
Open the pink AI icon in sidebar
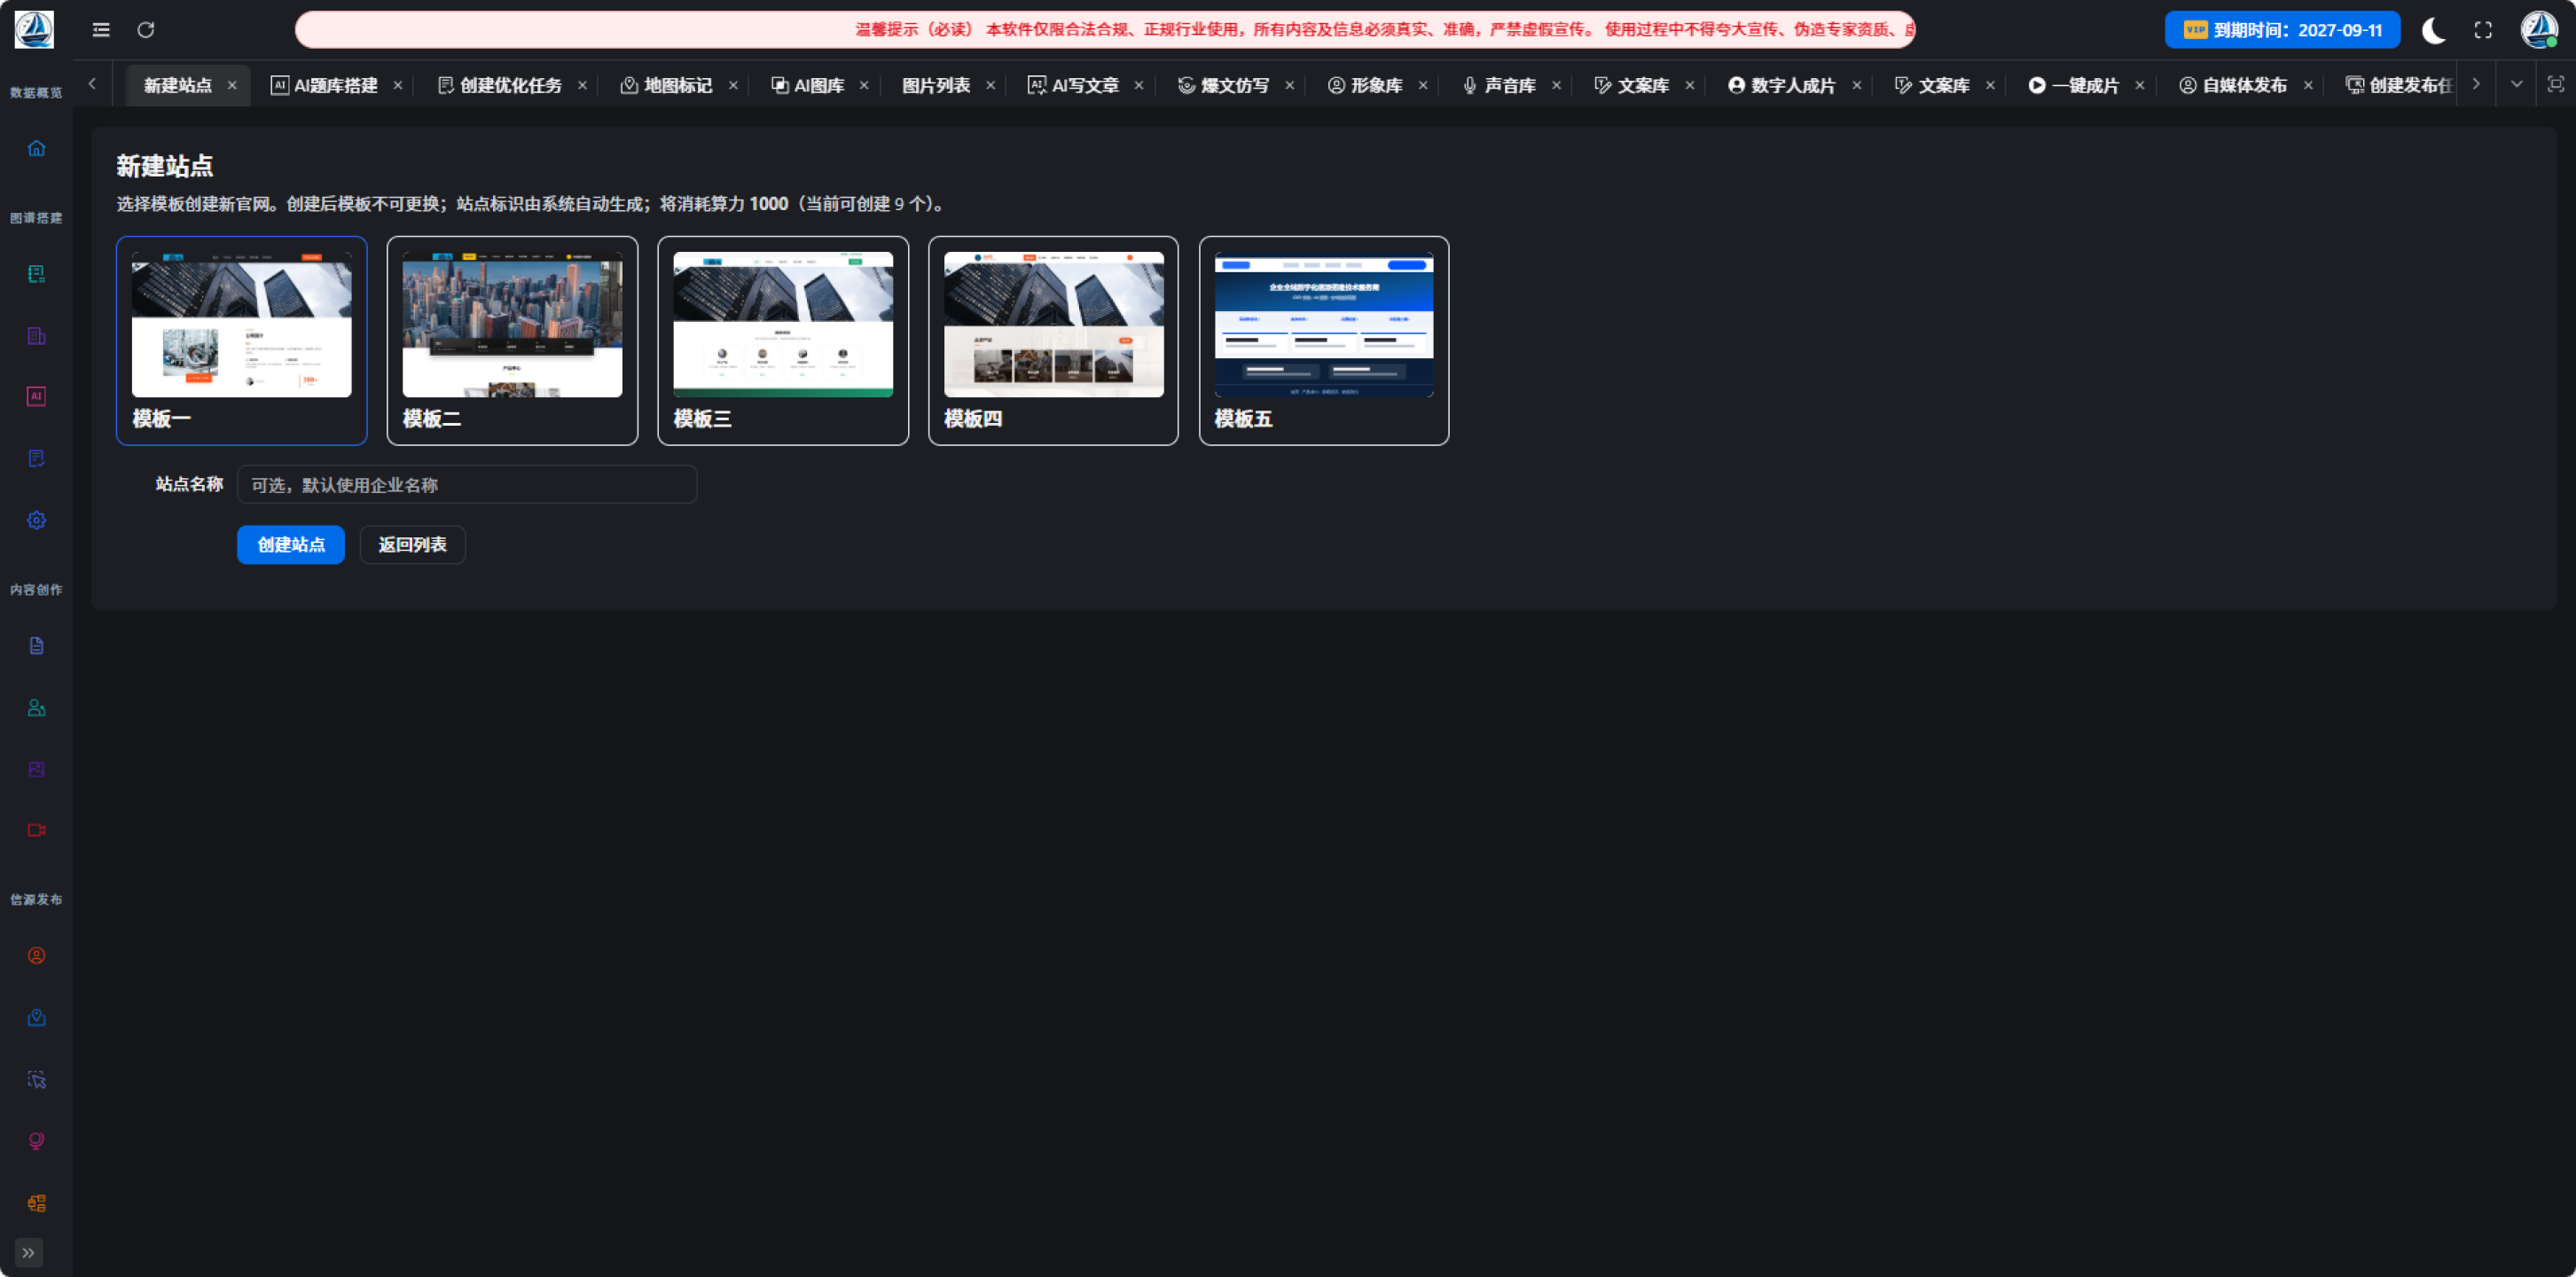(36, 396)
